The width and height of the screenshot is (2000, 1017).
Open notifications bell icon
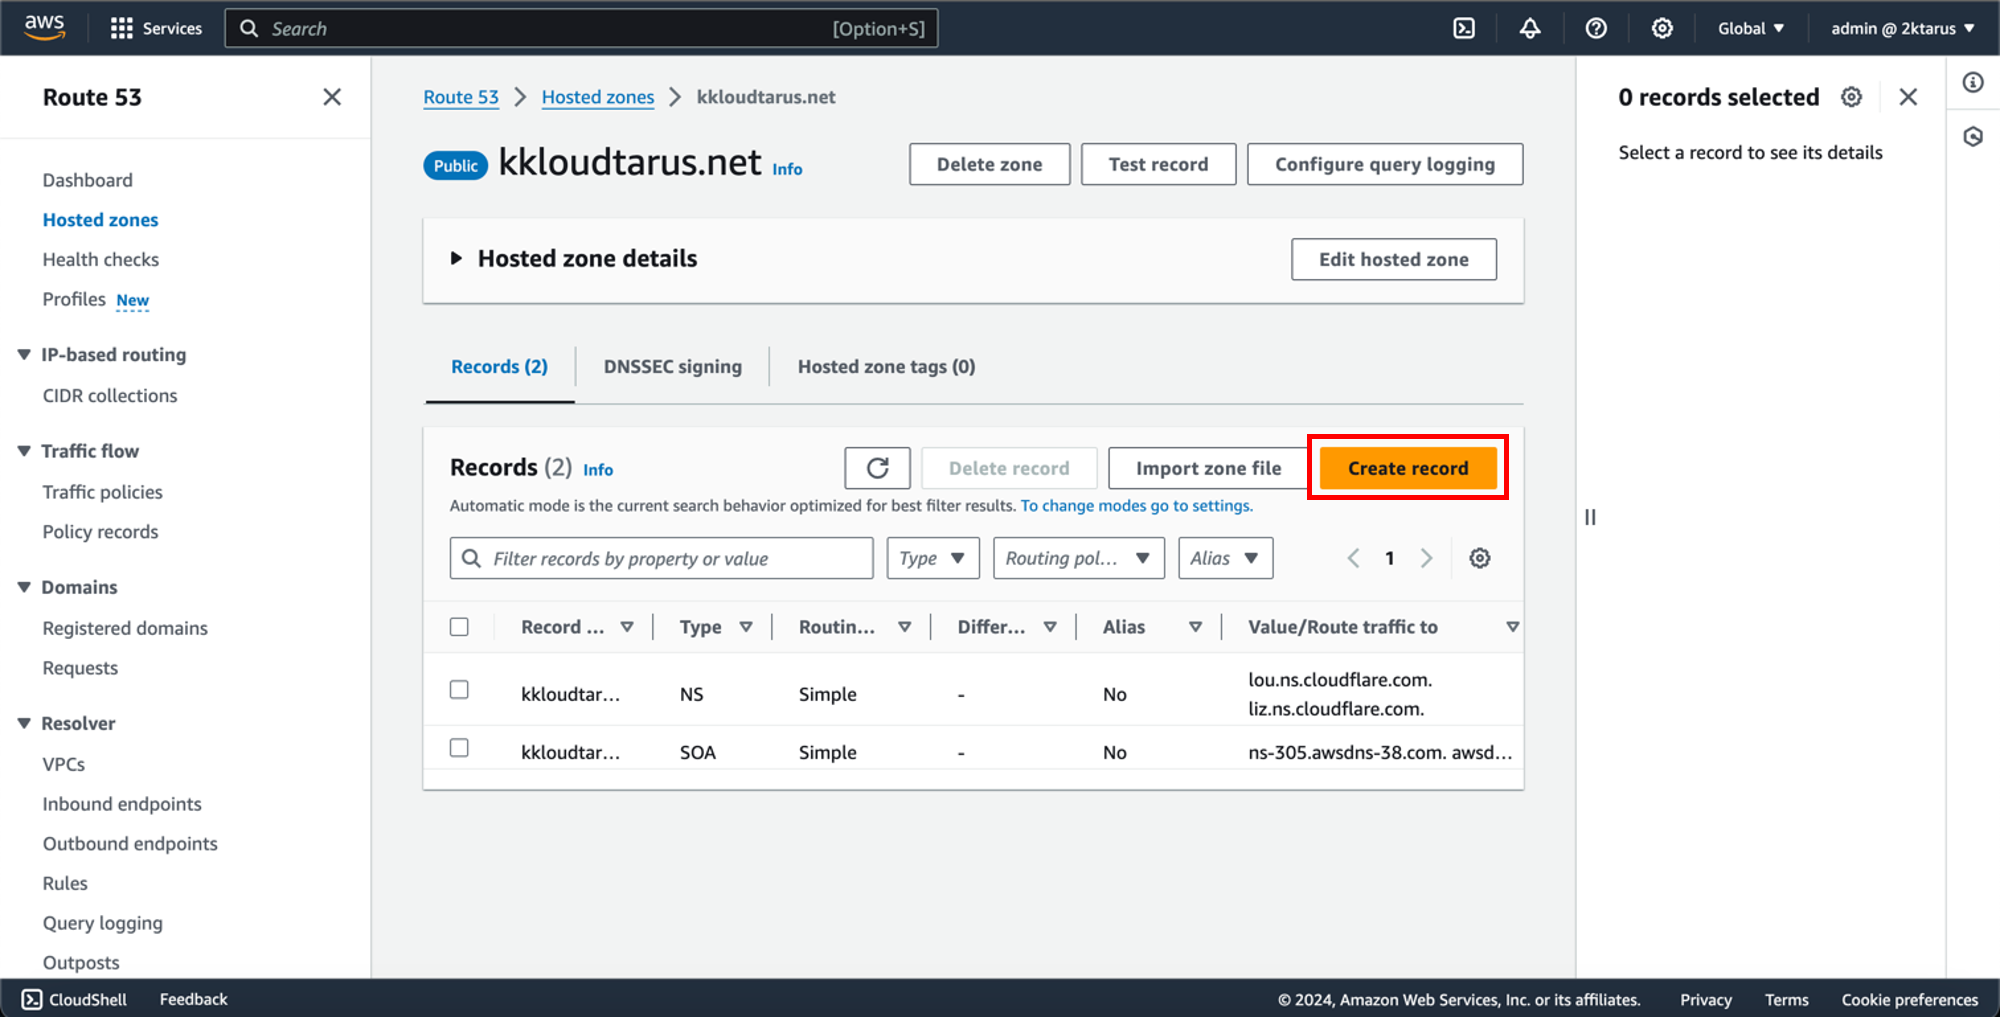(1530, 28)
